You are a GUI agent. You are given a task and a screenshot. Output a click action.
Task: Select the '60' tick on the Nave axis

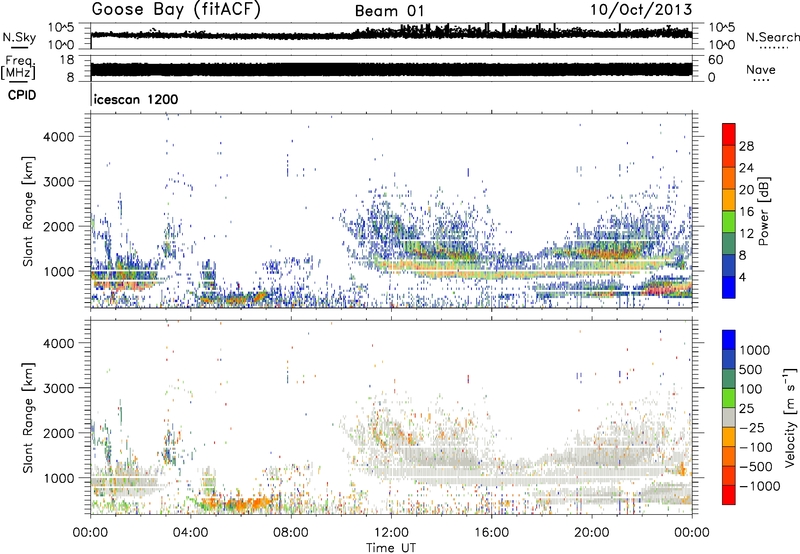715,60
